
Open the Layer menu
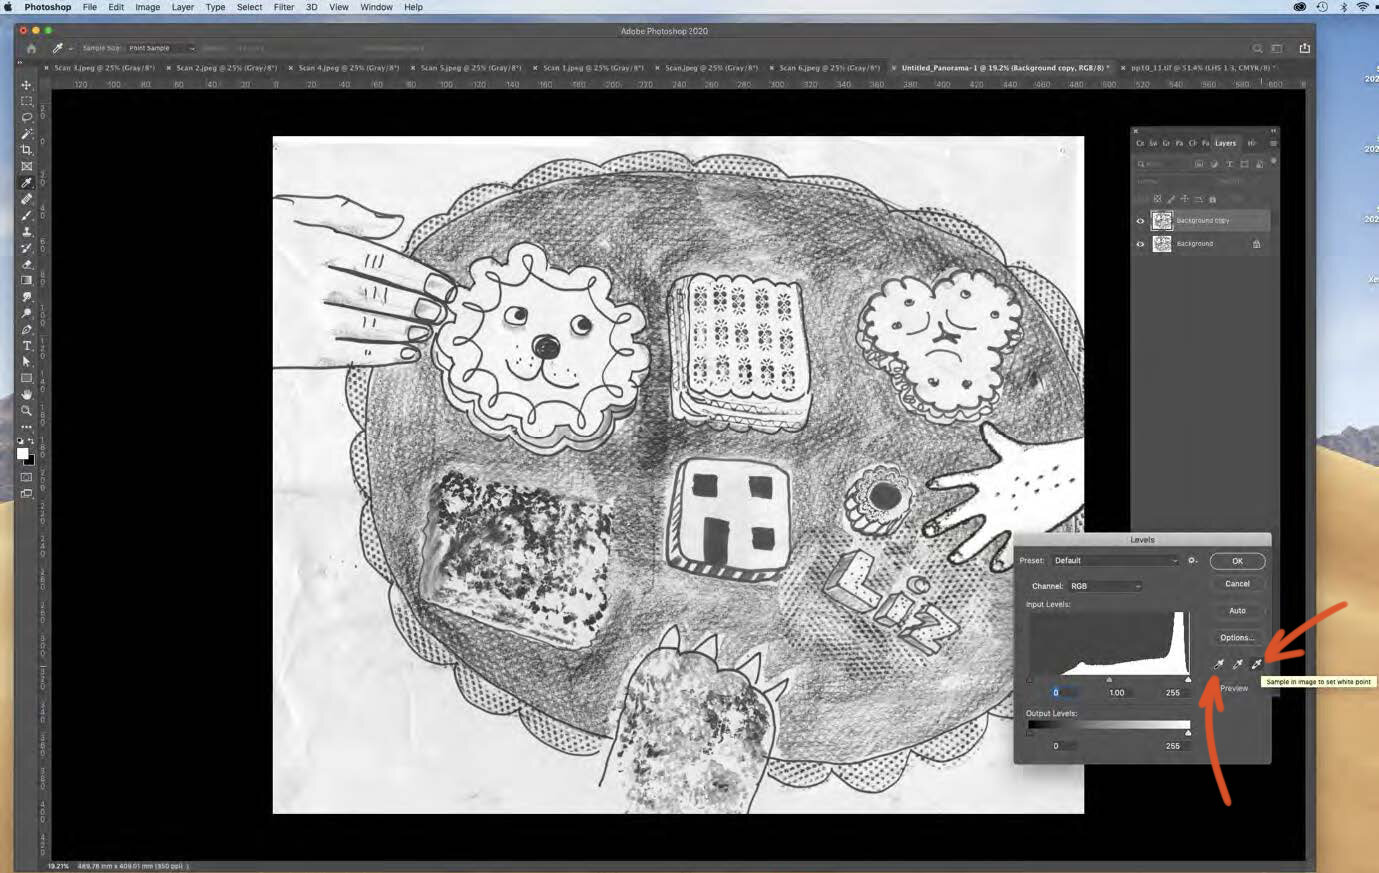[183, 7]
